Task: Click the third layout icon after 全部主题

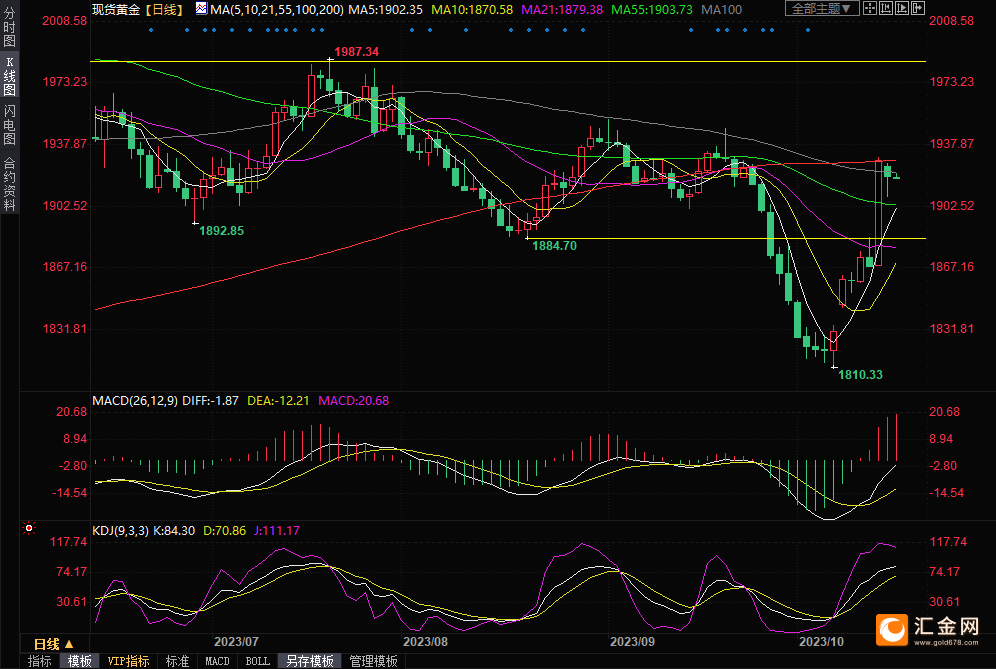Action: (x=903, y=8)
